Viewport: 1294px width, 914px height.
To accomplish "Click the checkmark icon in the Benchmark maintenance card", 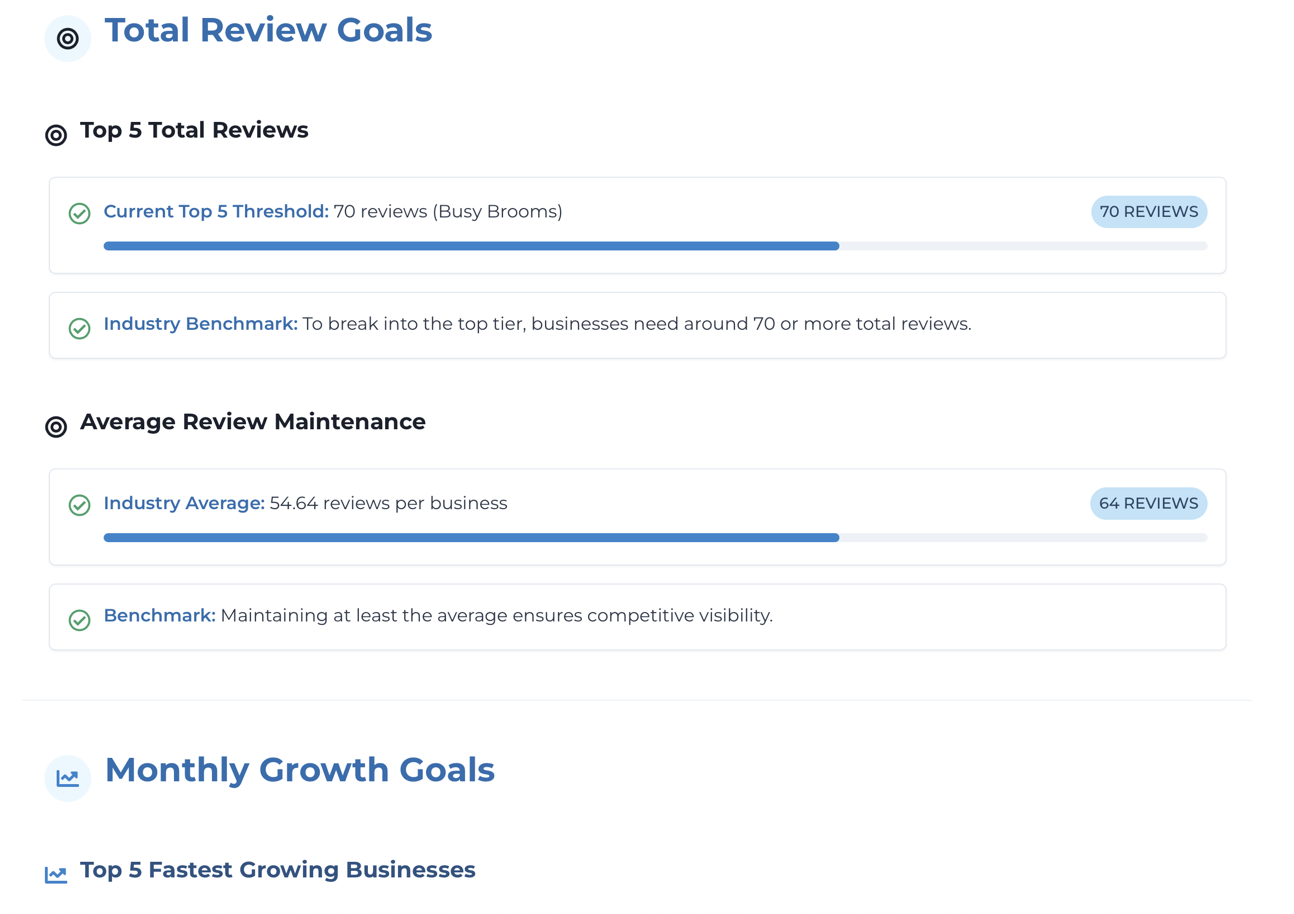I will 79,620.
